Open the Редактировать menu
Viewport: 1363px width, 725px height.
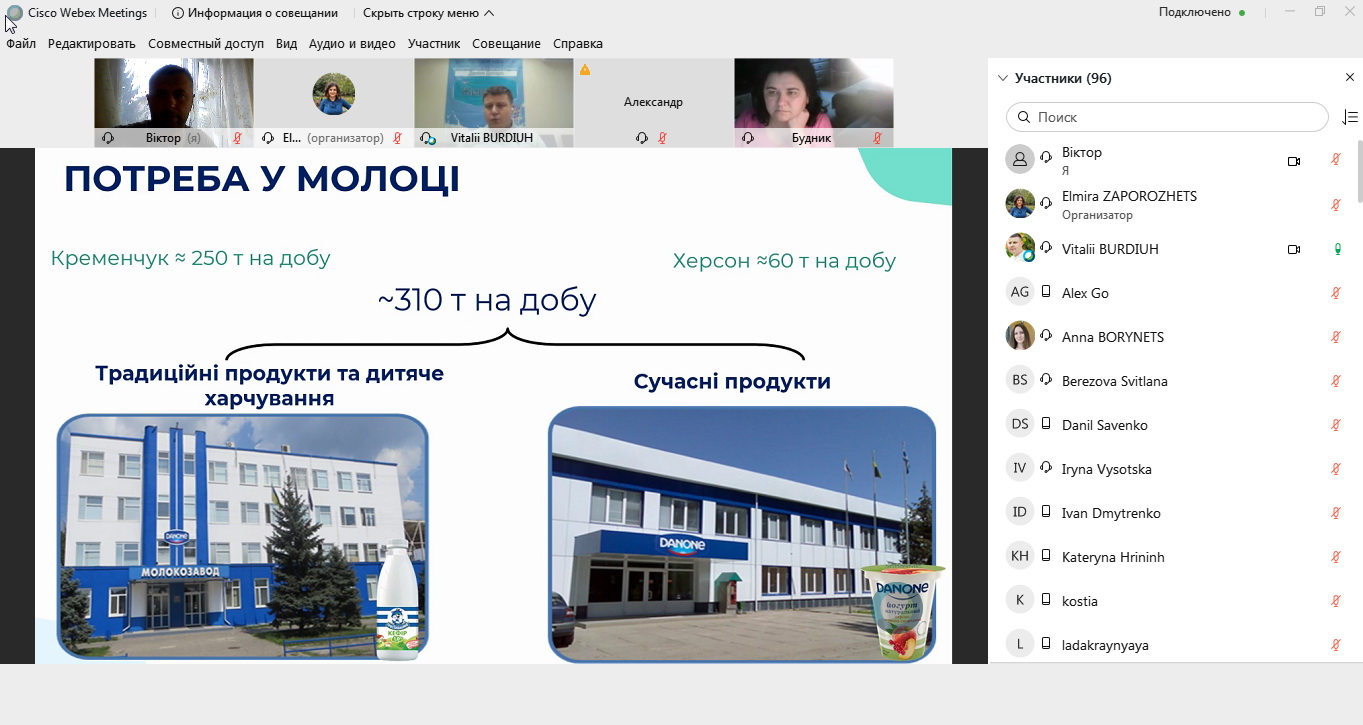tap(92, 44)
